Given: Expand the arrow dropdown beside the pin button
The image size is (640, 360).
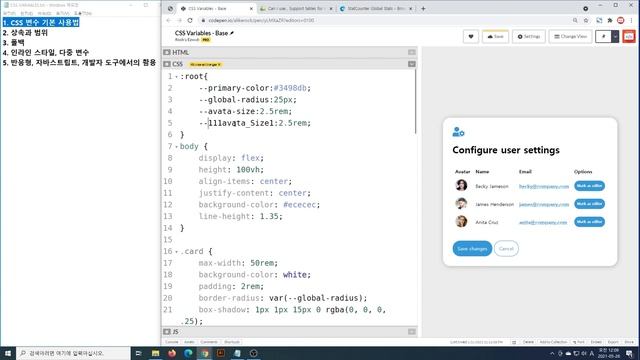Looking at the screenshot, I should point(615,36).
